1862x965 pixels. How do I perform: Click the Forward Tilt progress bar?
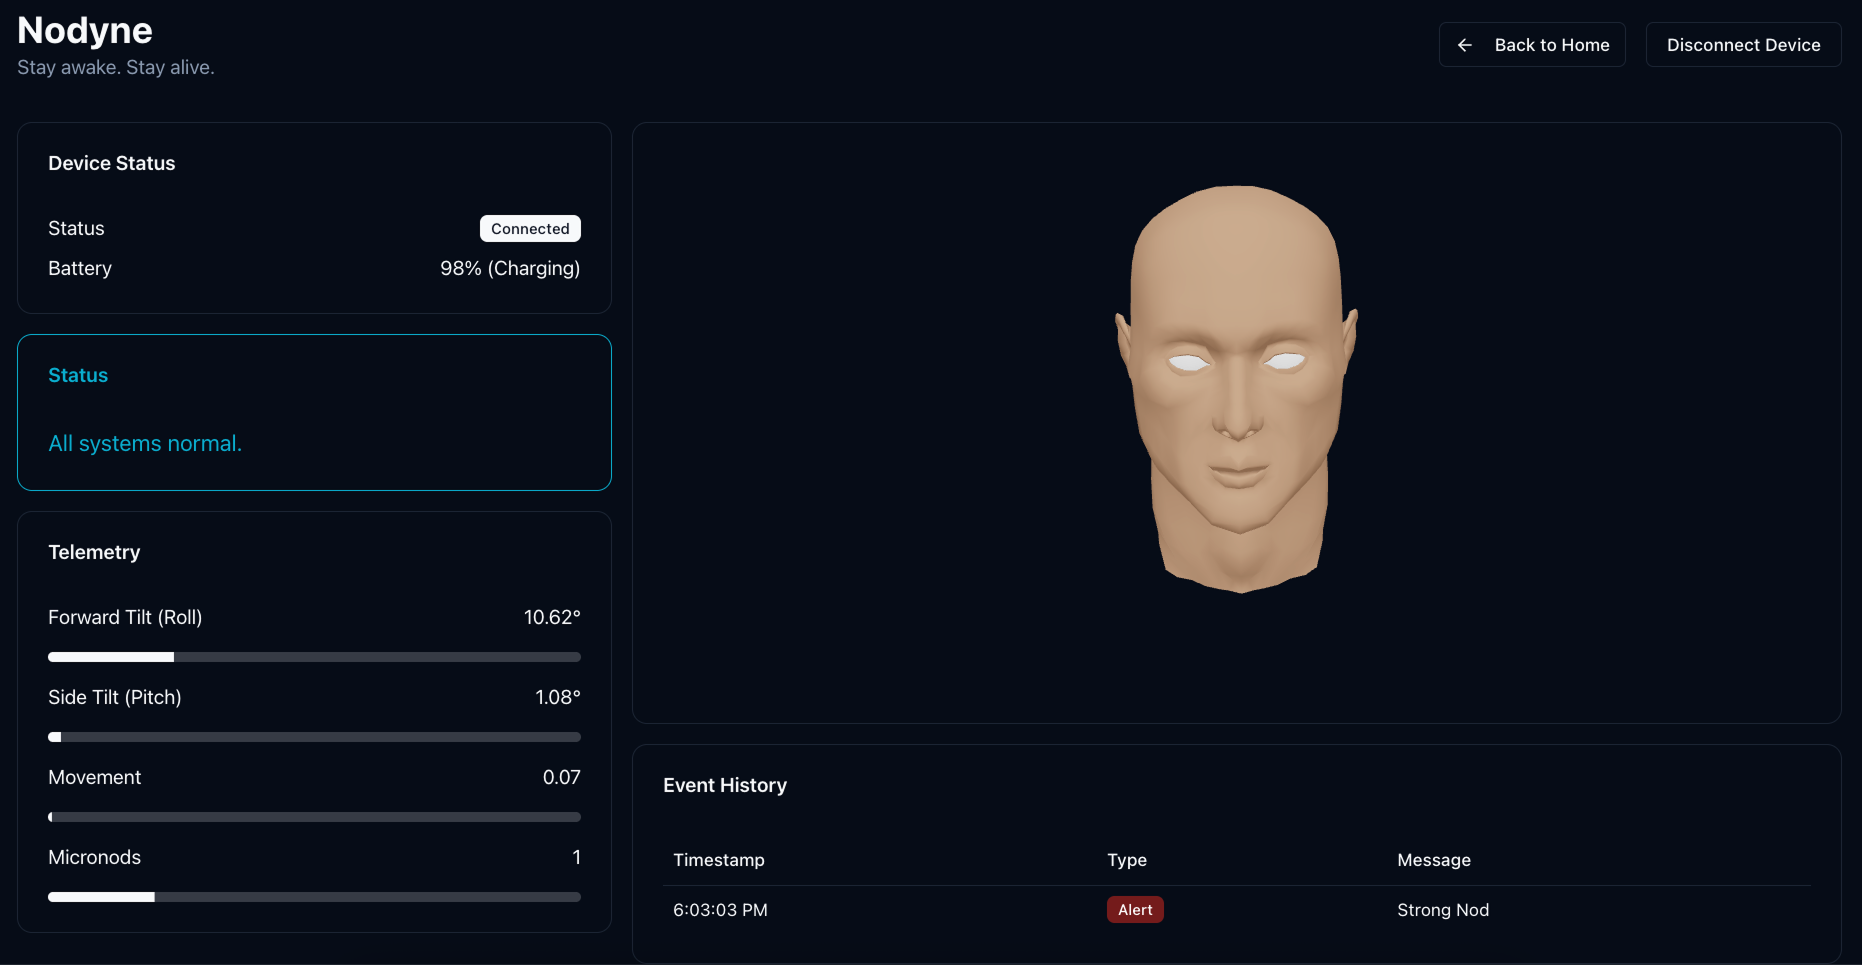tap(314, 657)
